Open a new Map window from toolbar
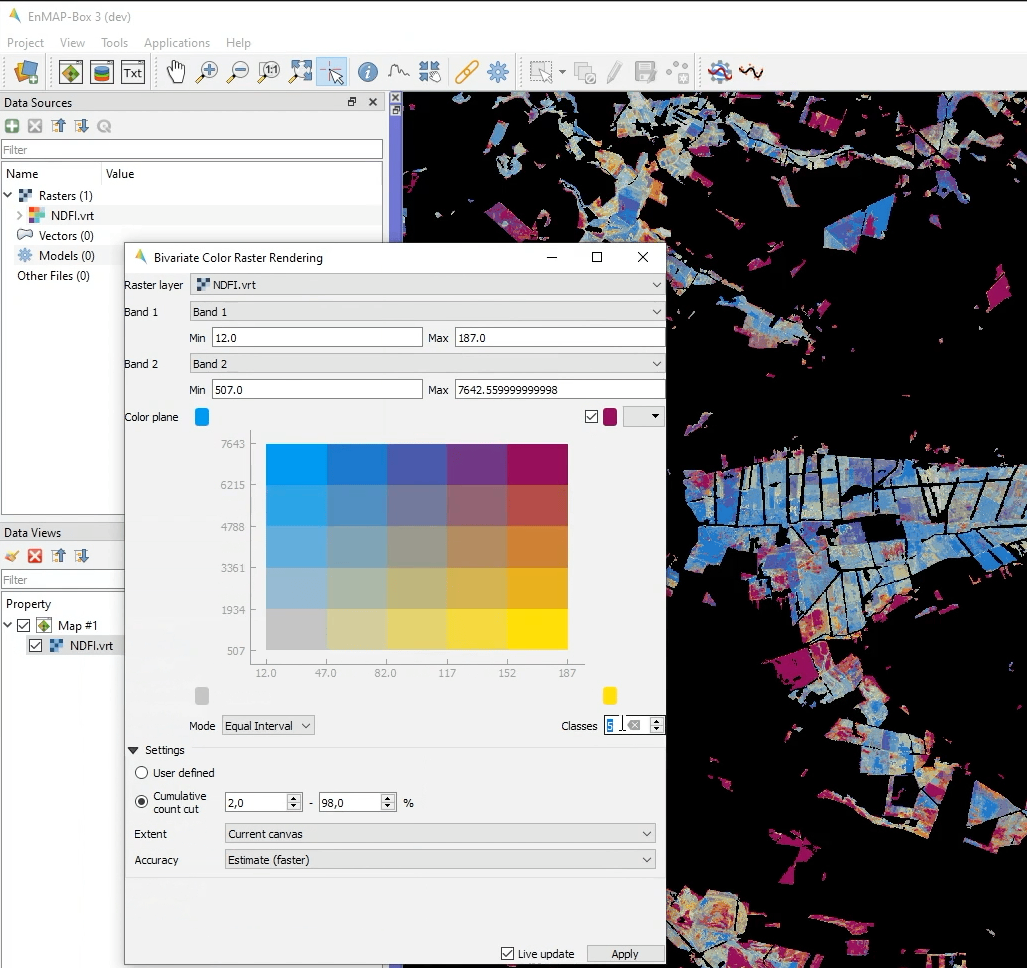The height and width of the screenshot is (968, 1027). [71, 72]
